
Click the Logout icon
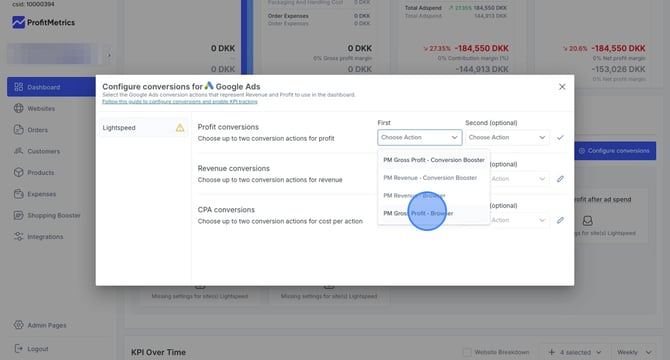[18, 349]
